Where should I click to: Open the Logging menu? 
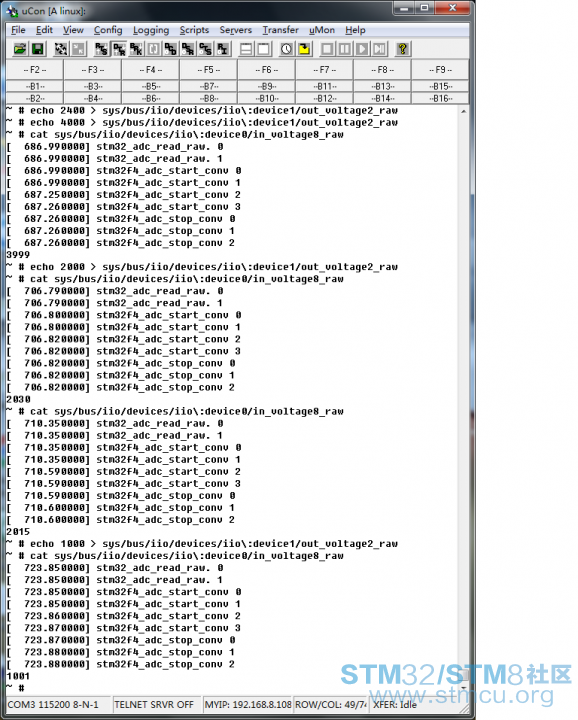point(151,30)
